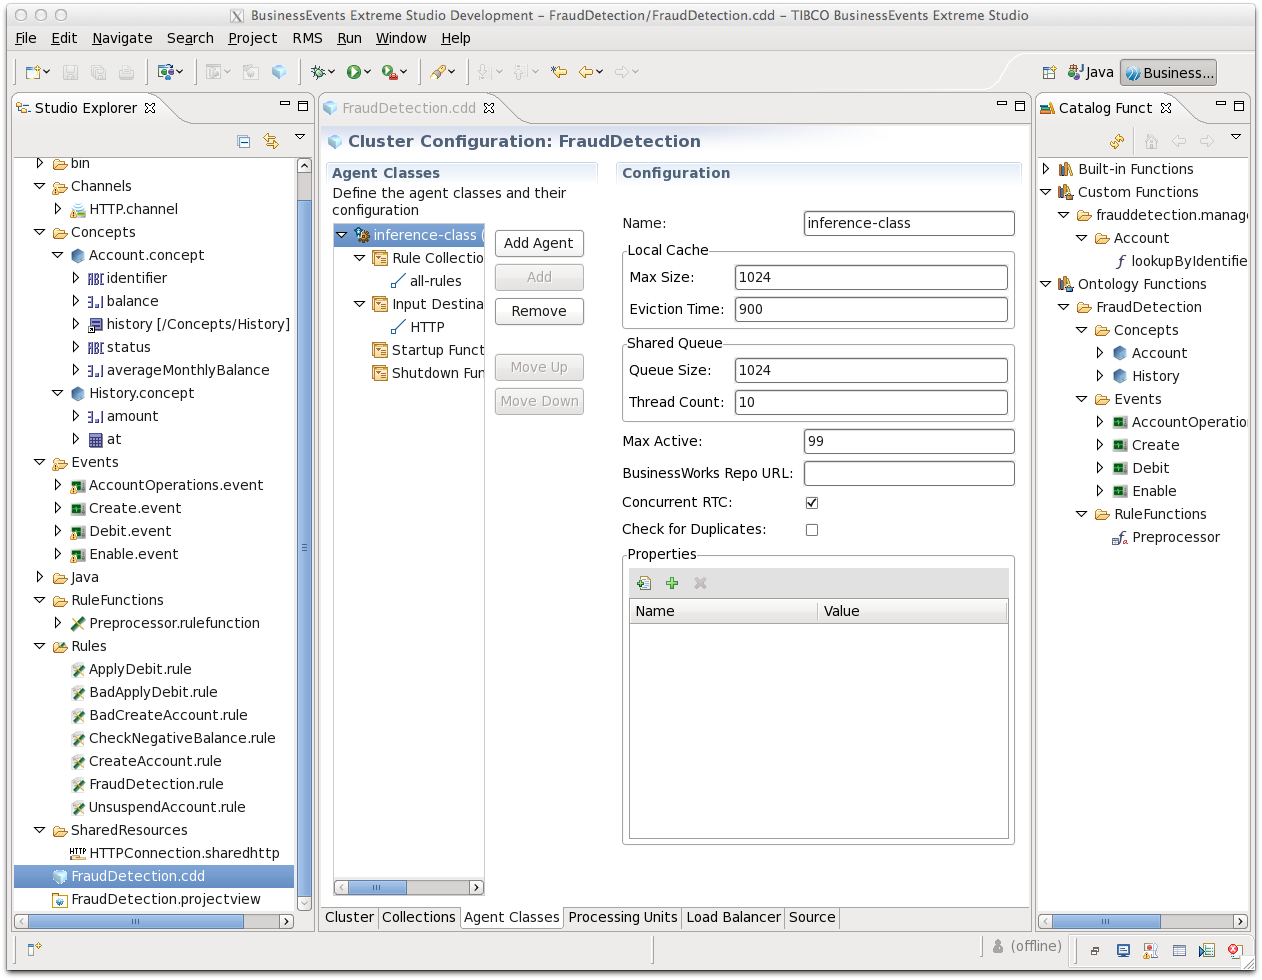1262x980 pixels.
Task: Switch to the Load Balancer tab
Action: [733, 917]
